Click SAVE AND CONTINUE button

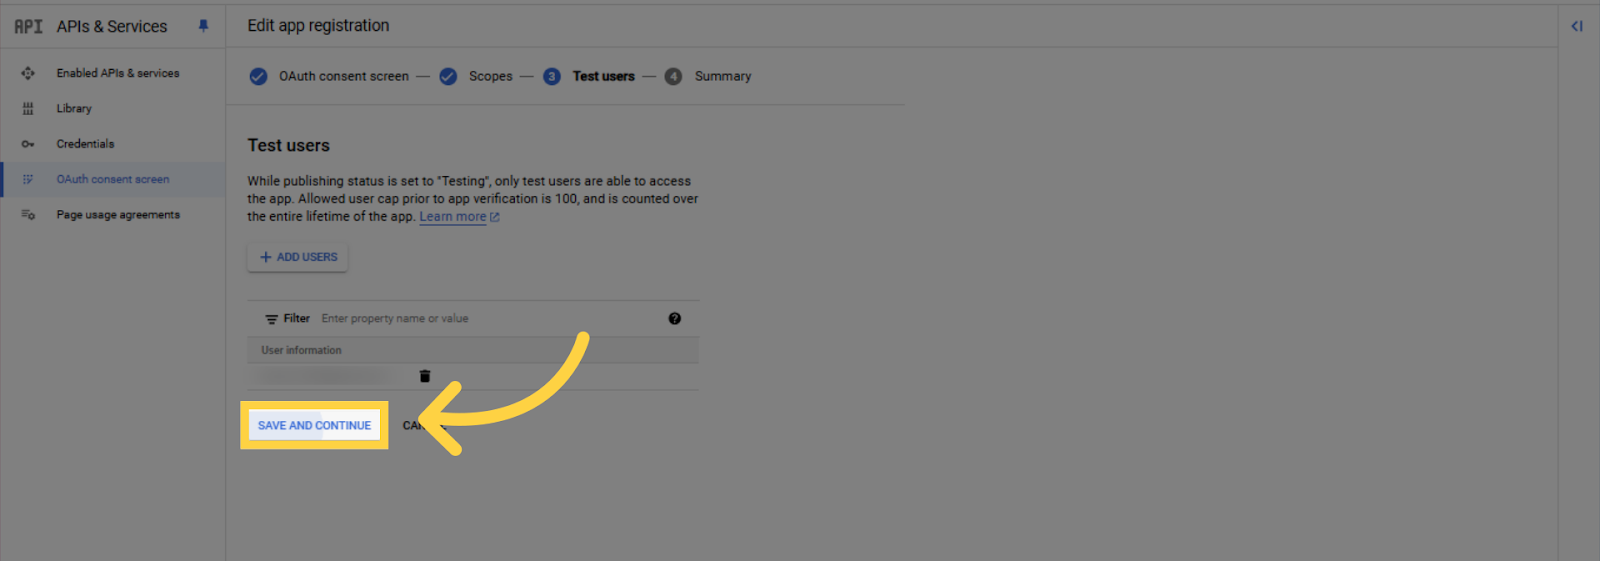point(314,425)
